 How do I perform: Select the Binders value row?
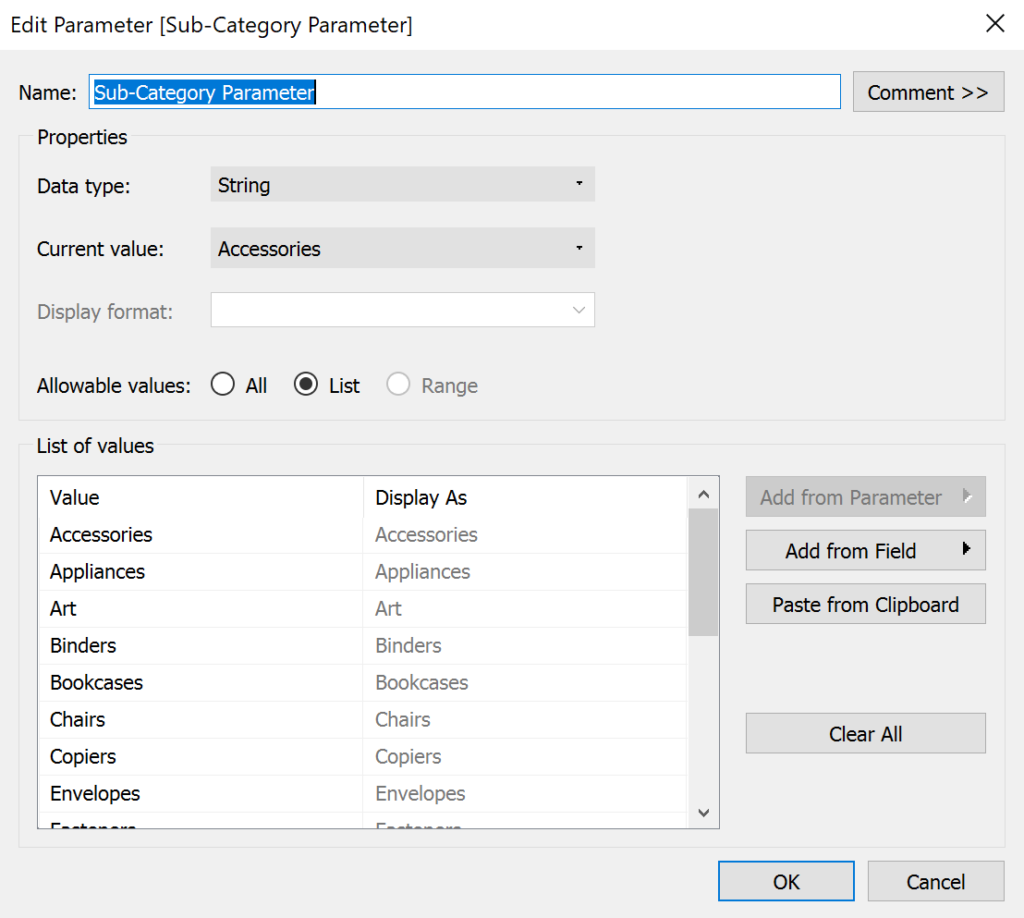click(83, 646)
